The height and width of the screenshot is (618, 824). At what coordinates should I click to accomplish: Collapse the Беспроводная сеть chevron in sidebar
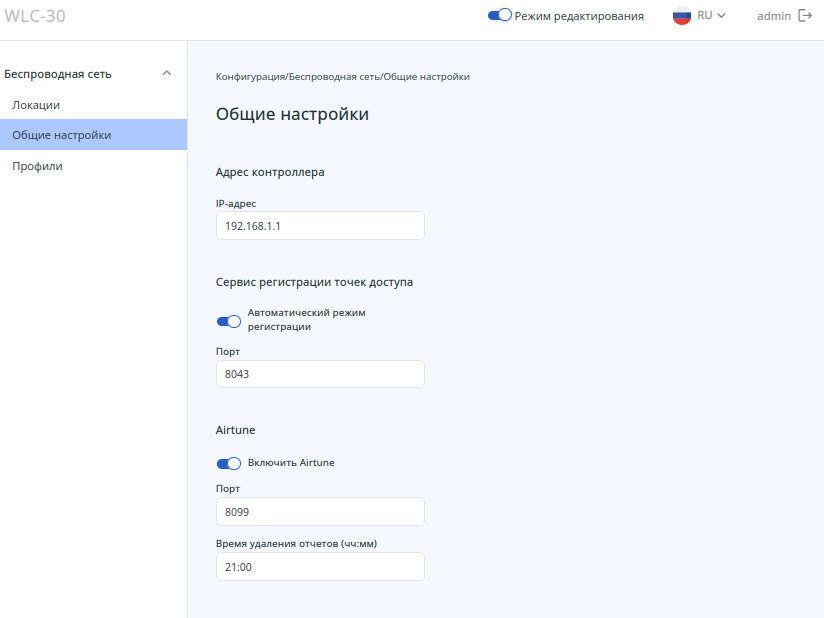click(167, 73)
